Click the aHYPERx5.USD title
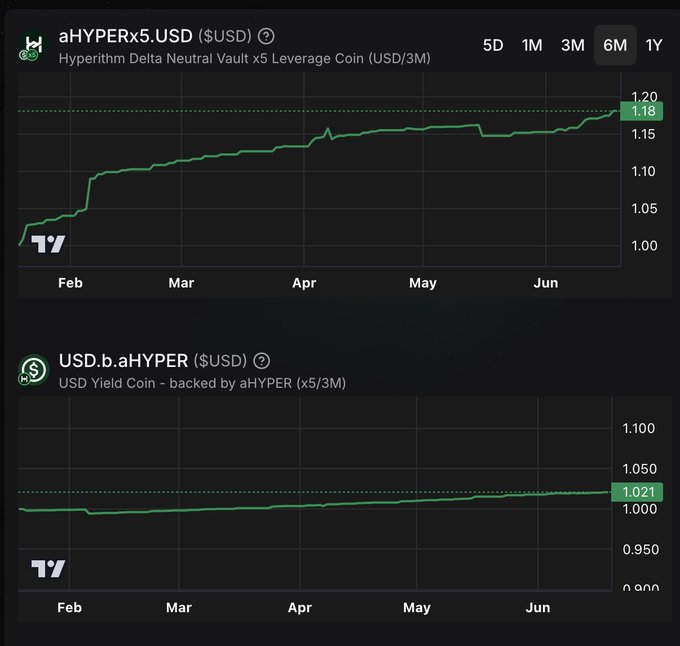 (125, 36)
